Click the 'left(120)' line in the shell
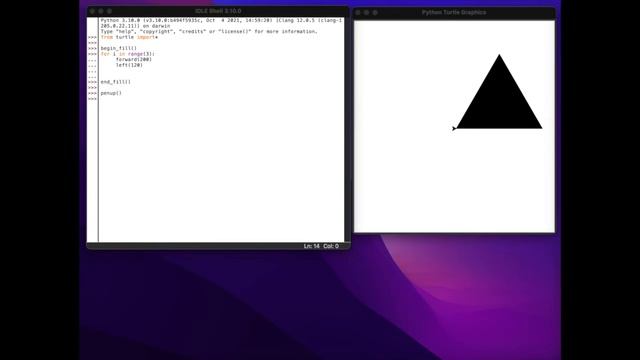The height and width of the screenshot is (360, 640). click(129, 65)
